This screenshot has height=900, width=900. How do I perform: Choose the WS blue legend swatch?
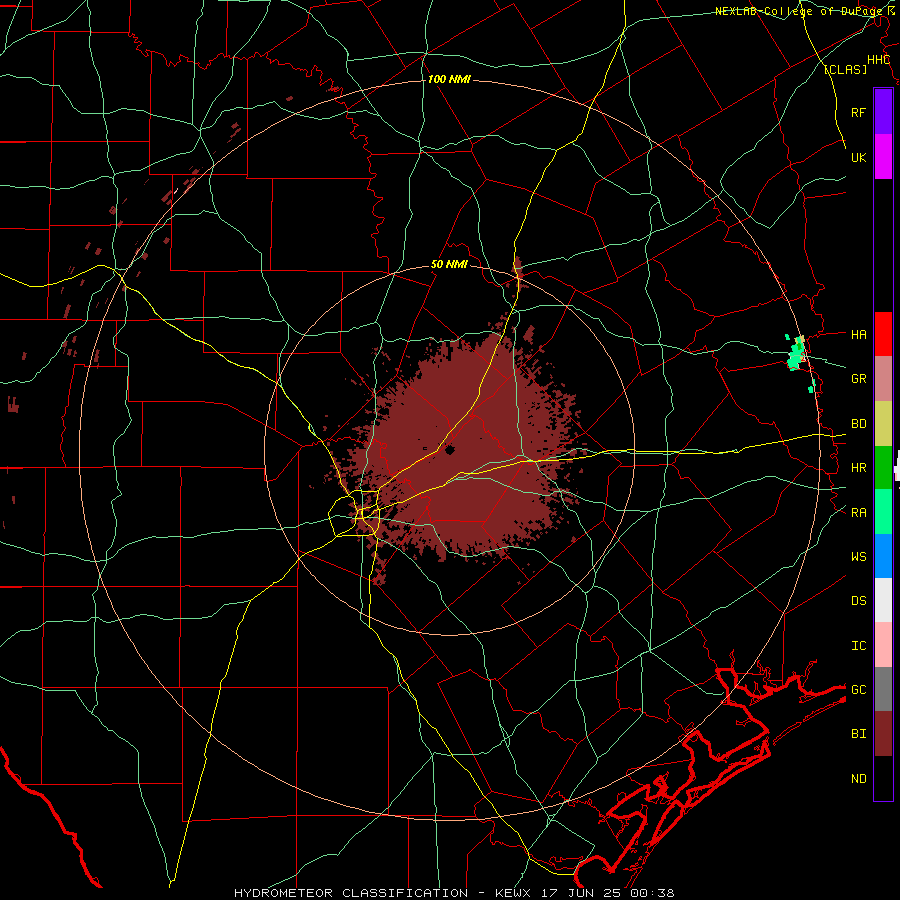883,556
